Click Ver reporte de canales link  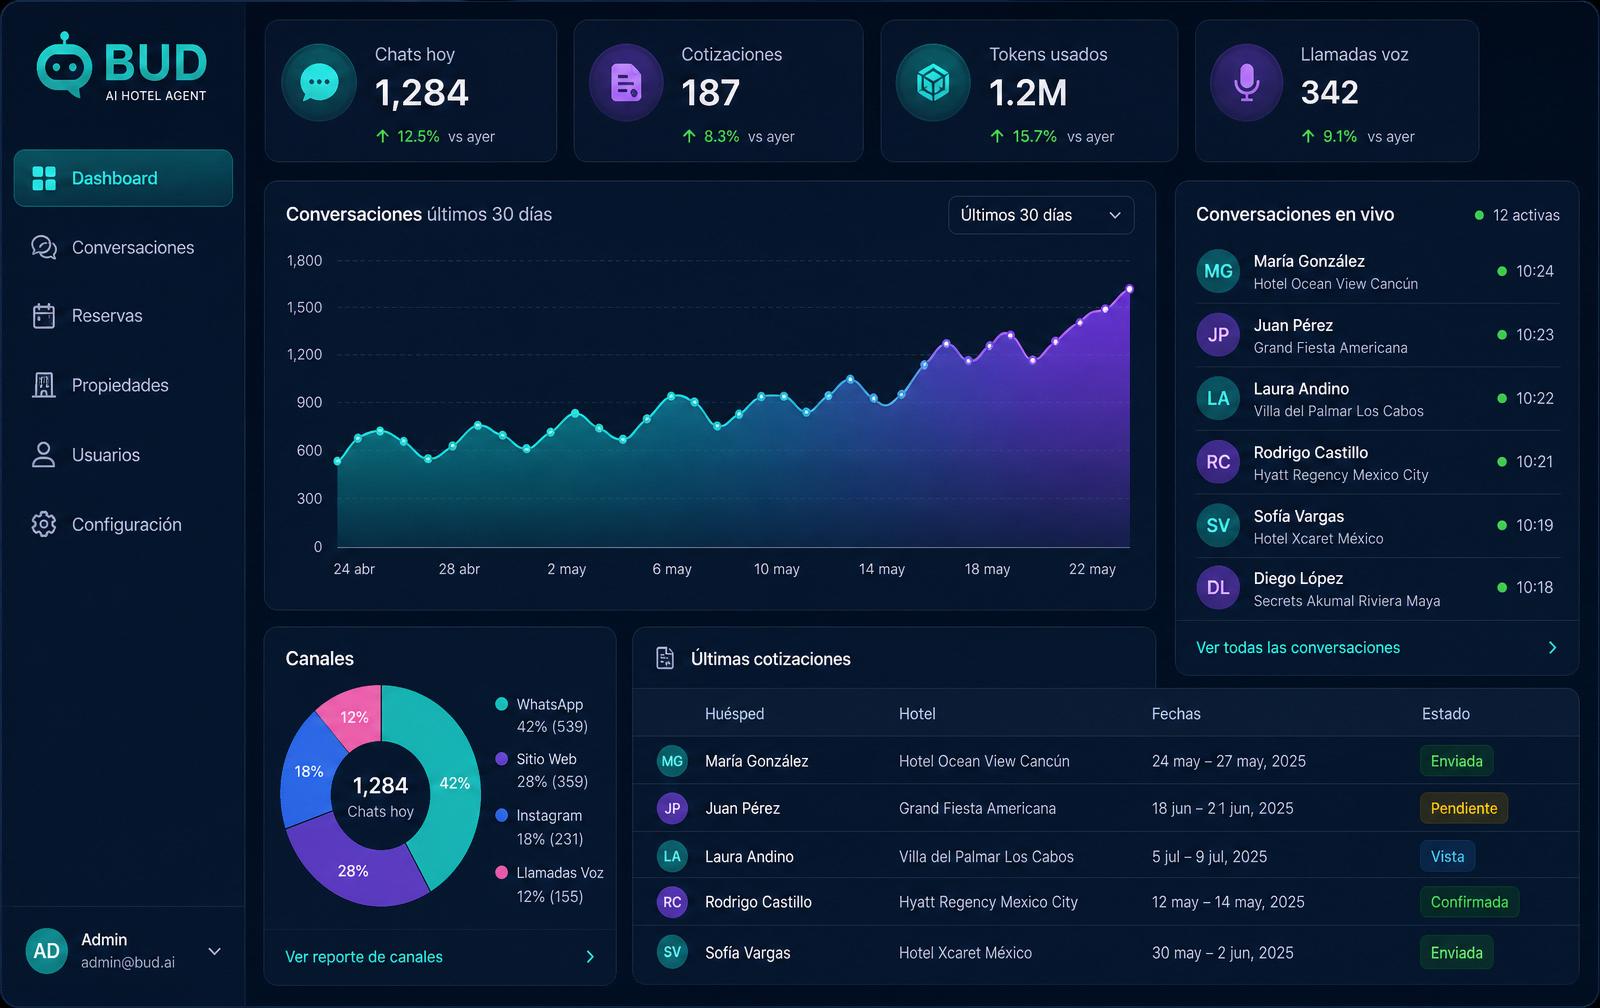click(x=364, y=957)
